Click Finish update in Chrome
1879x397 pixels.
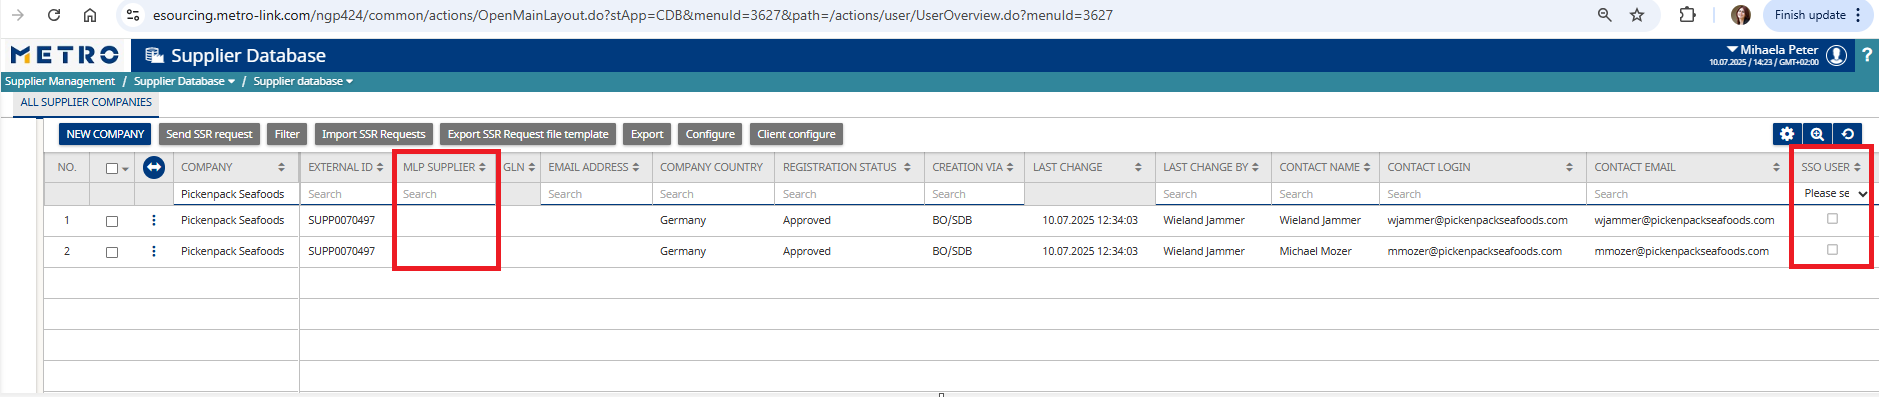click(x=1810, y=15)
